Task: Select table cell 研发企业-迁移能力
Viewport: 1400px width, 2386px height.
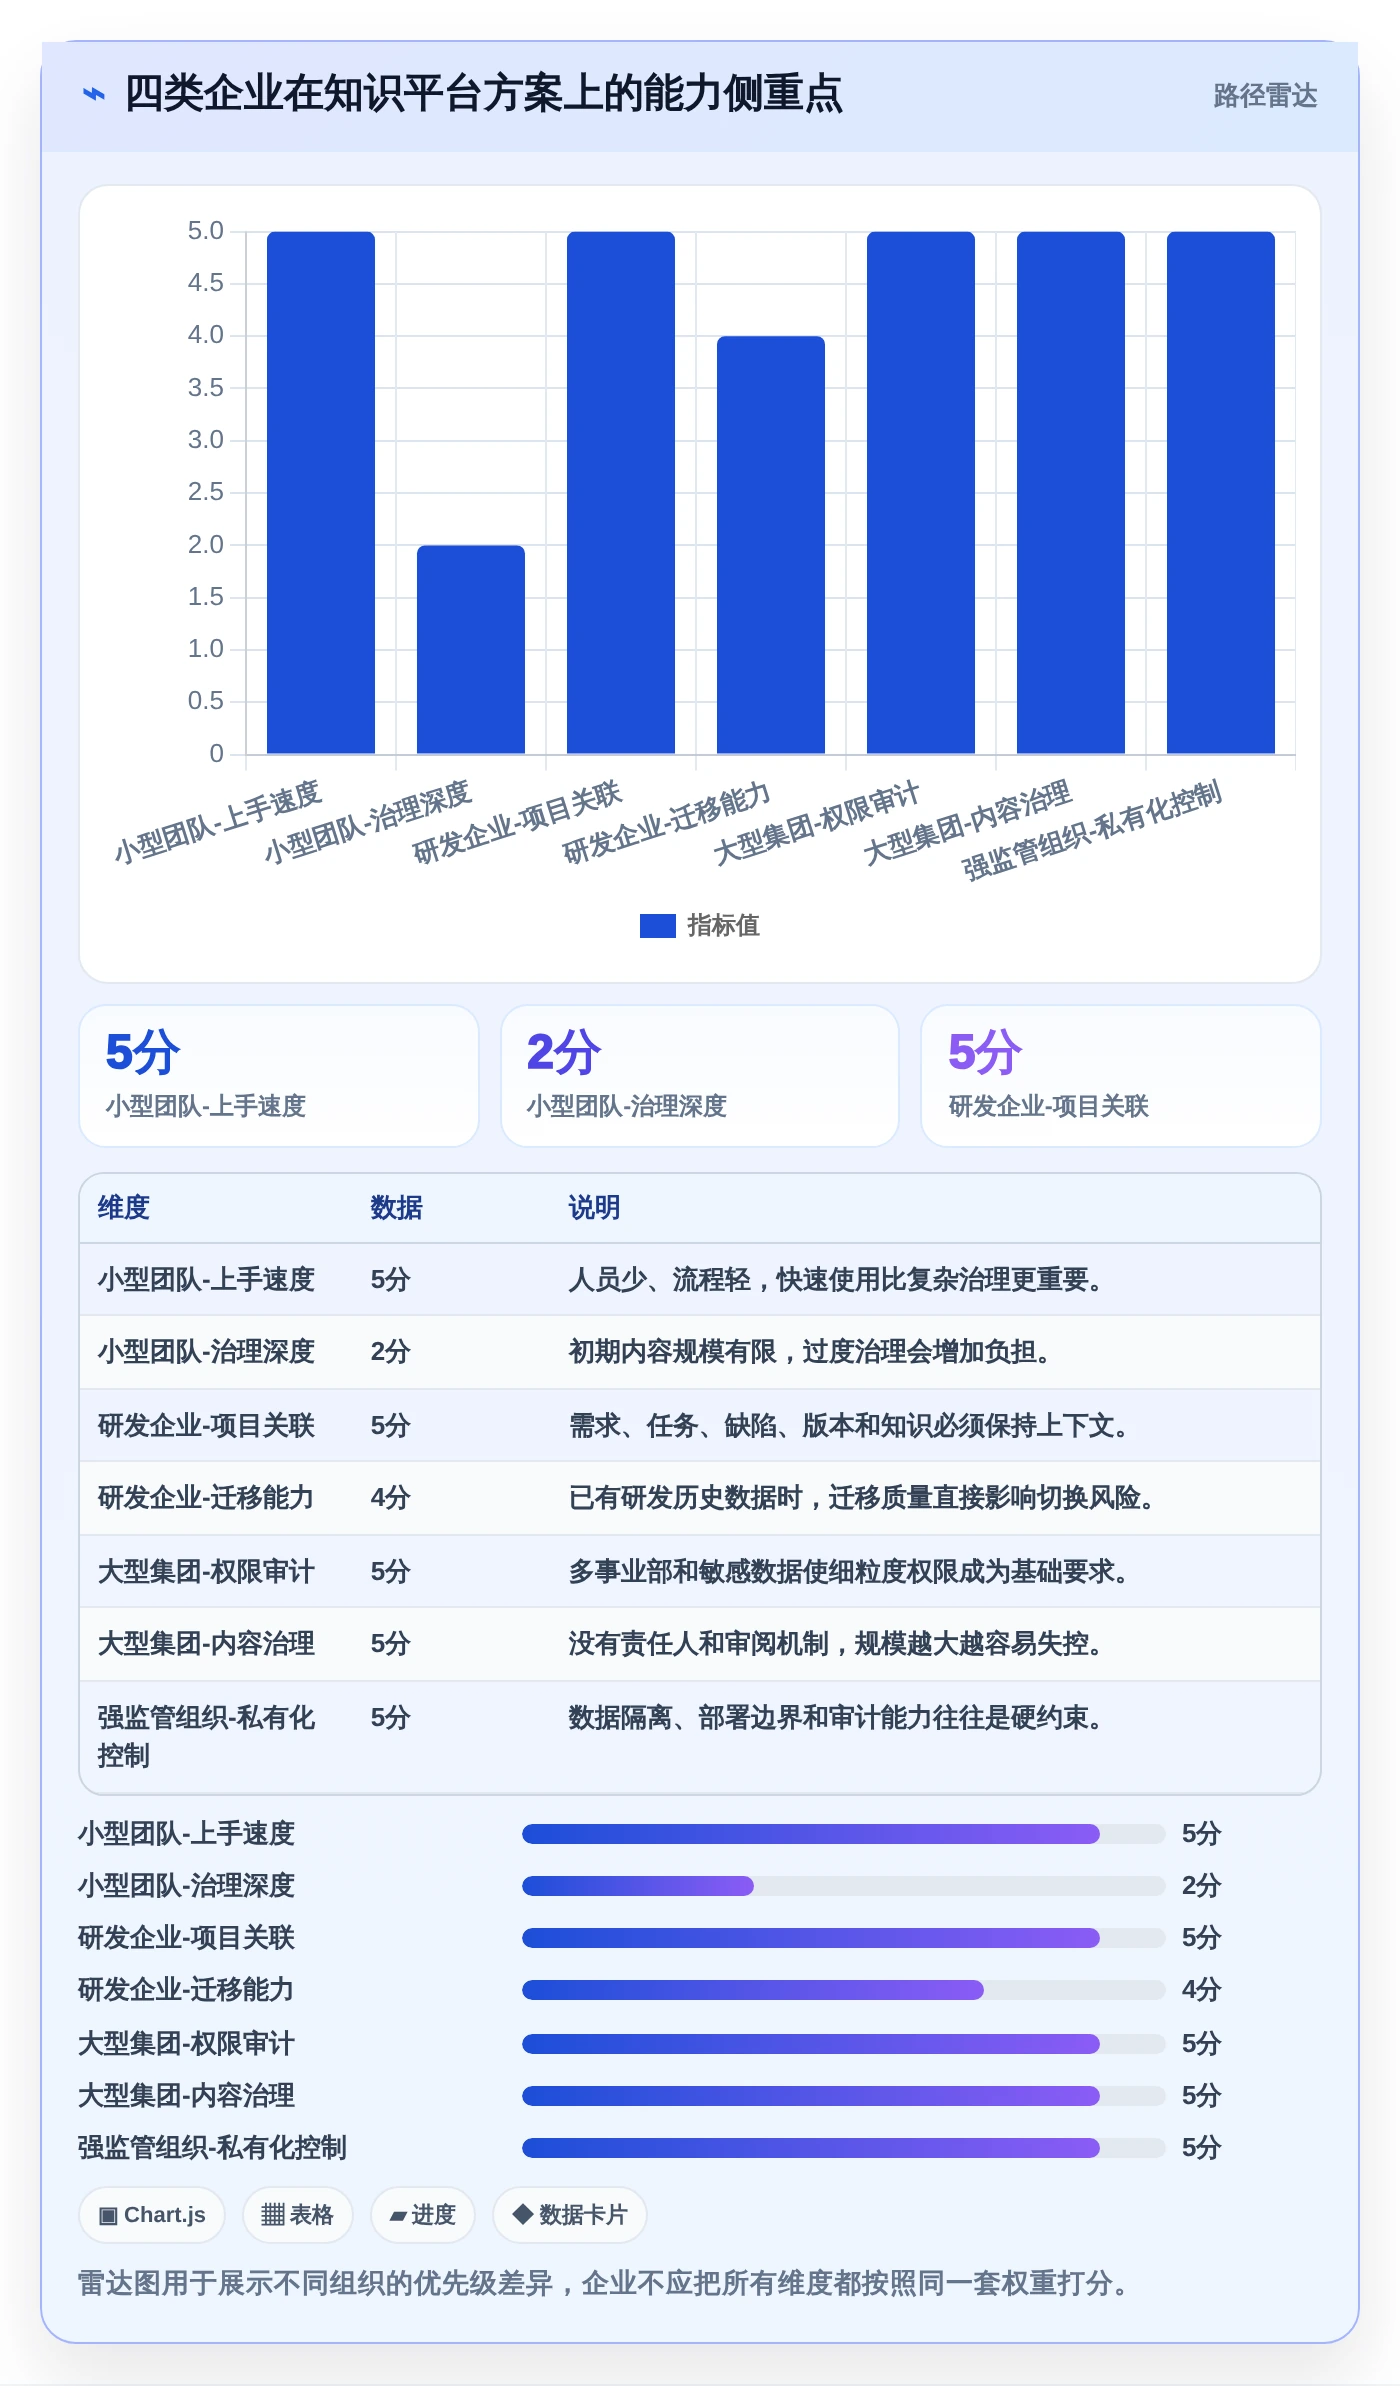Action: pos(206,1498)
